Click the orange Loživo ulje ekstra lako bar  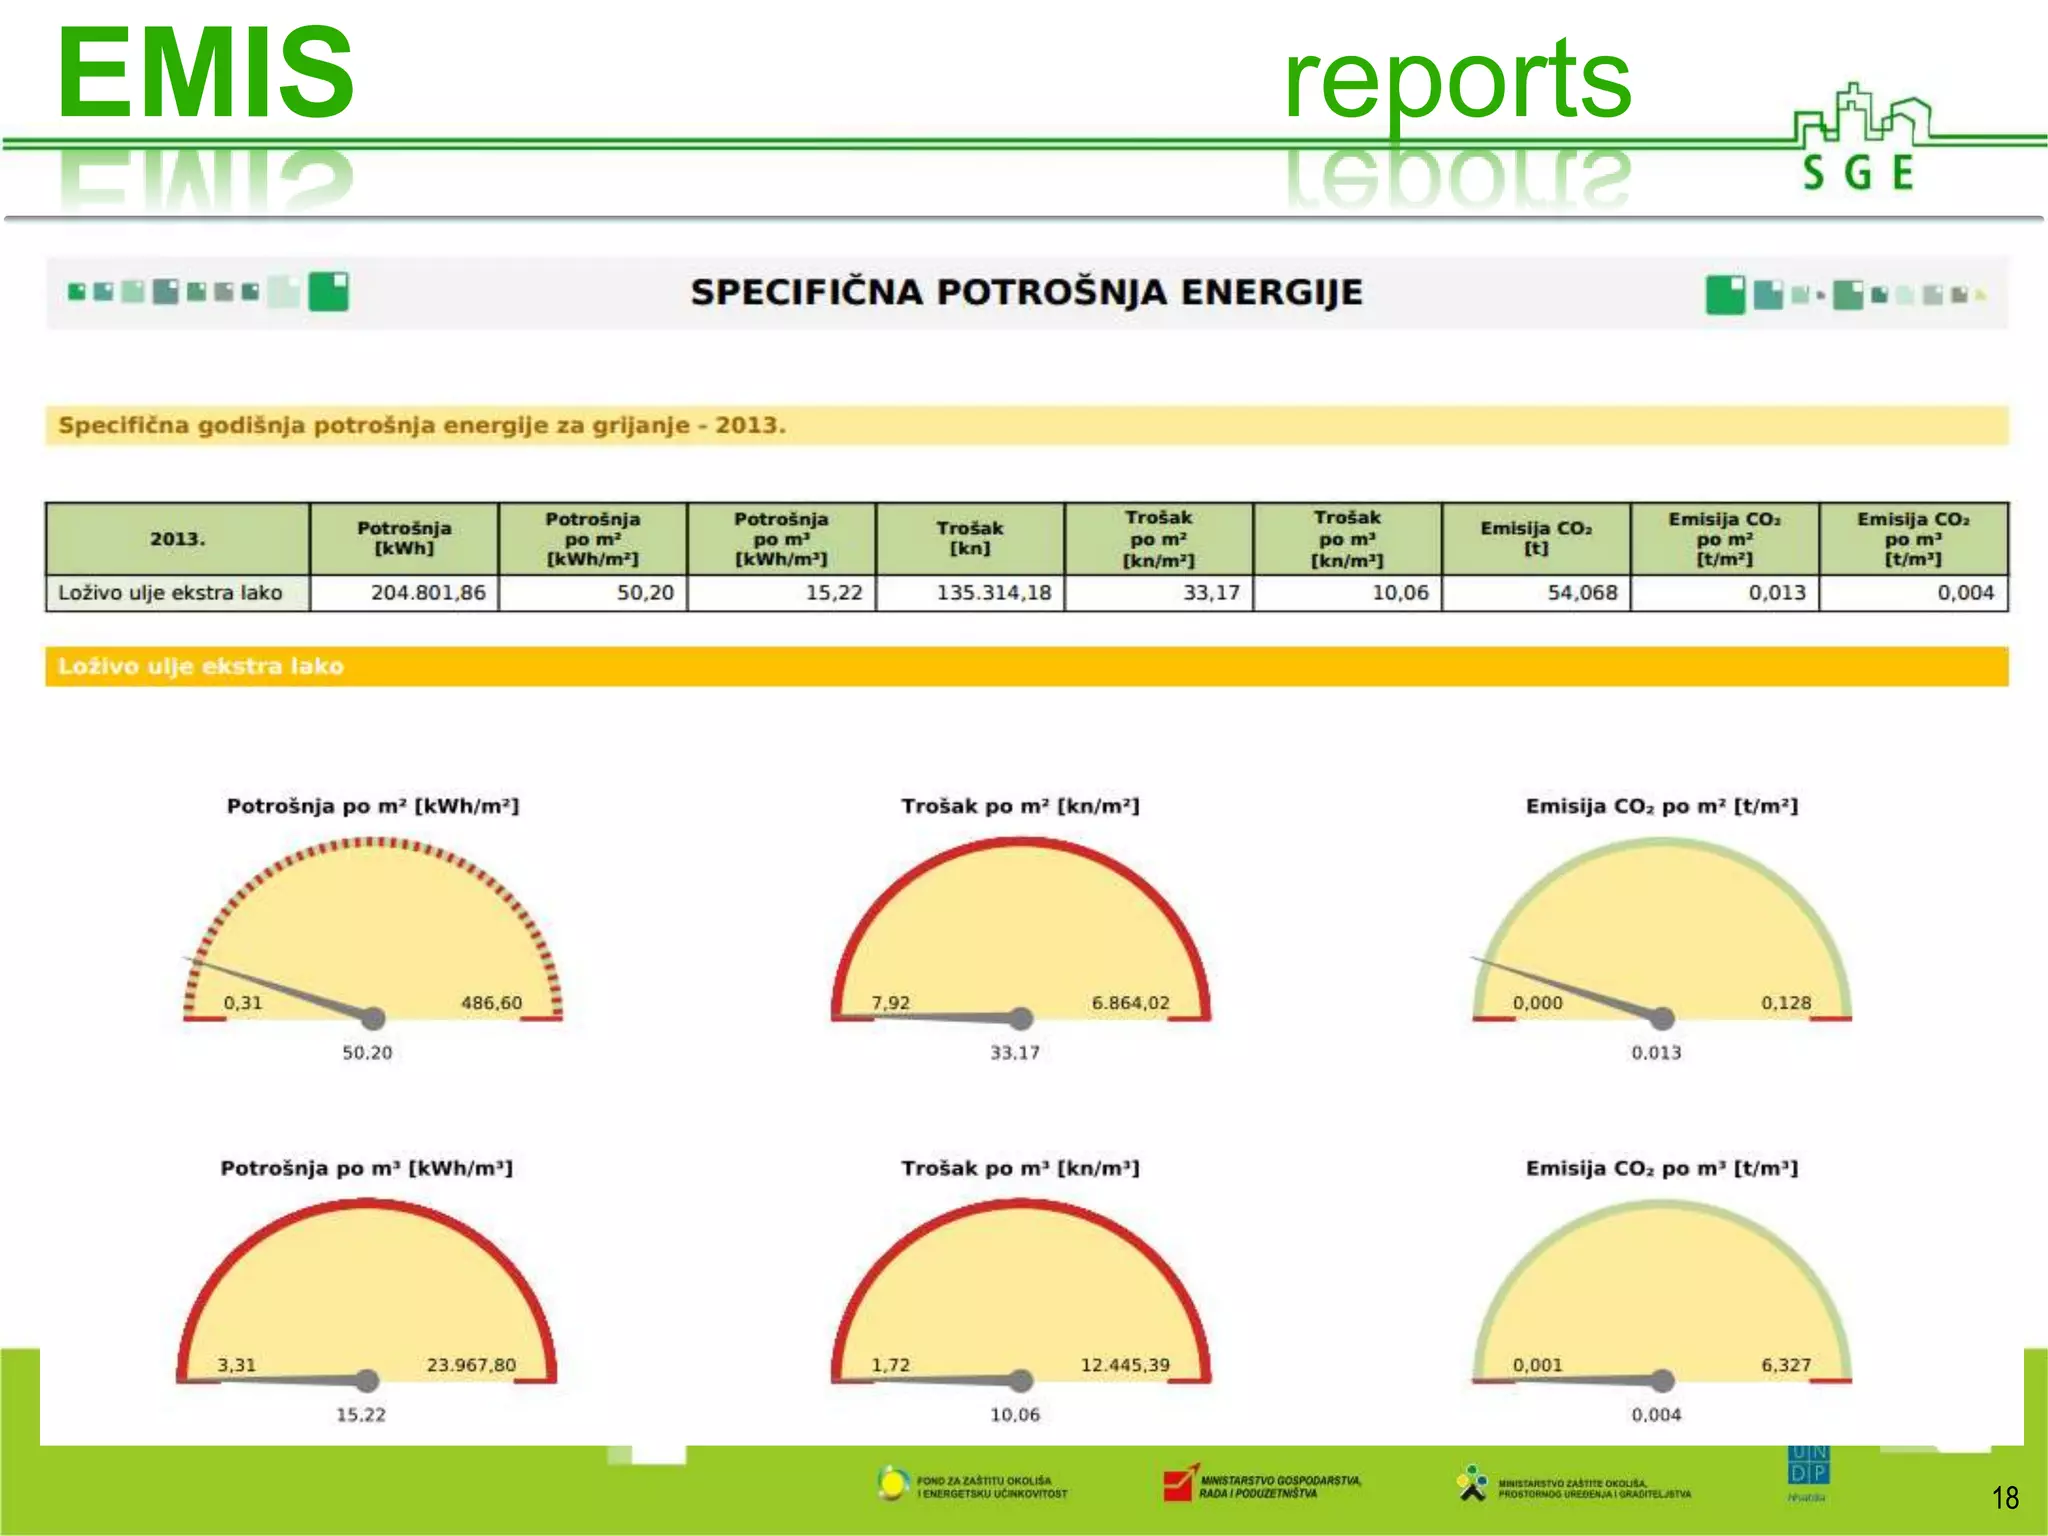[x=1027, y=666]
